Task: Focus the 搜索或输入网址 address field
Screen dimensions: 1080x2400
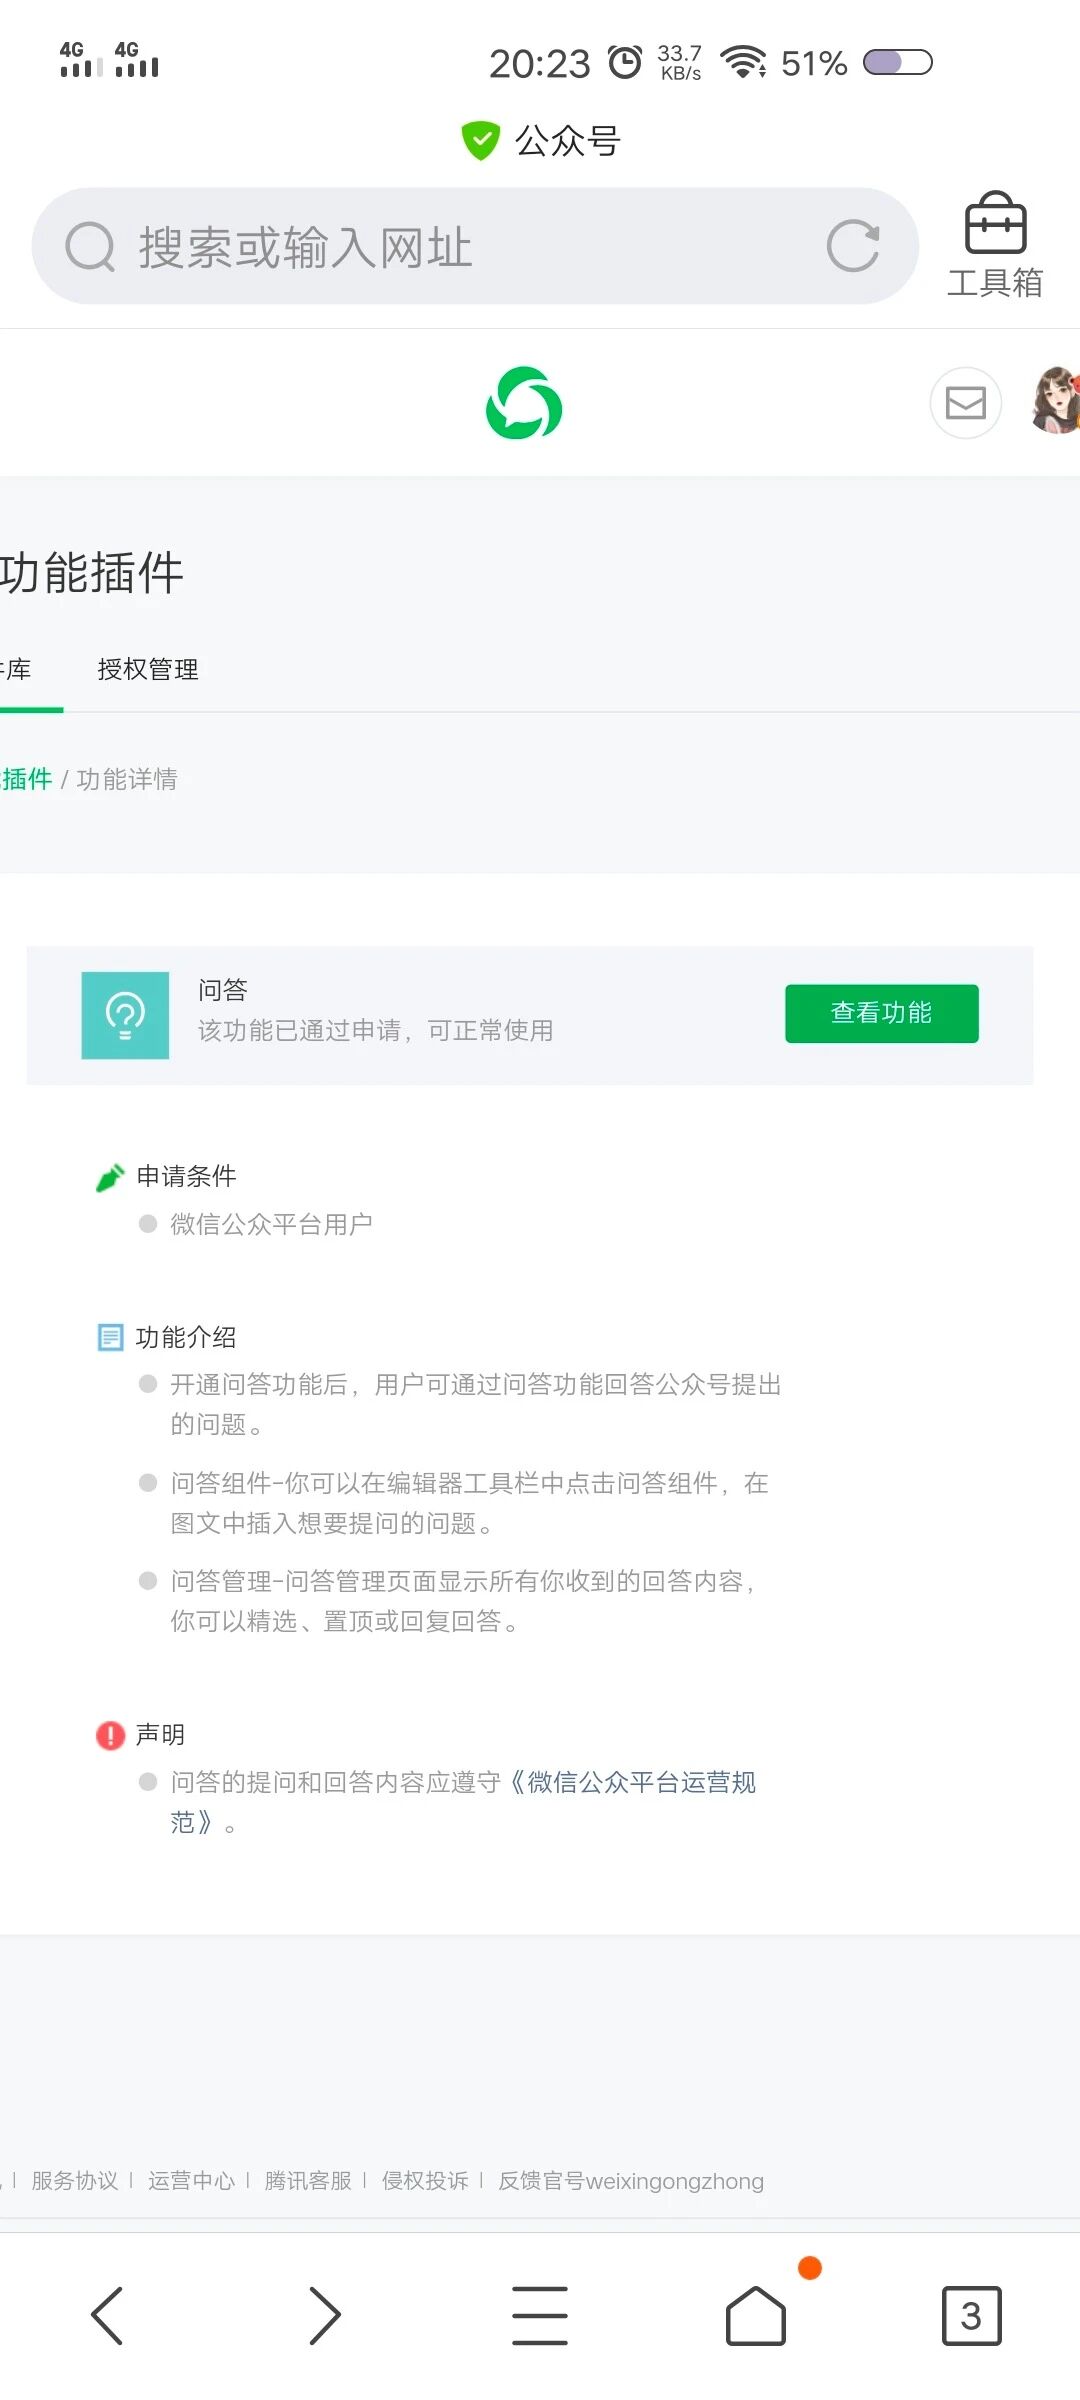Action: tap(475, 246)
